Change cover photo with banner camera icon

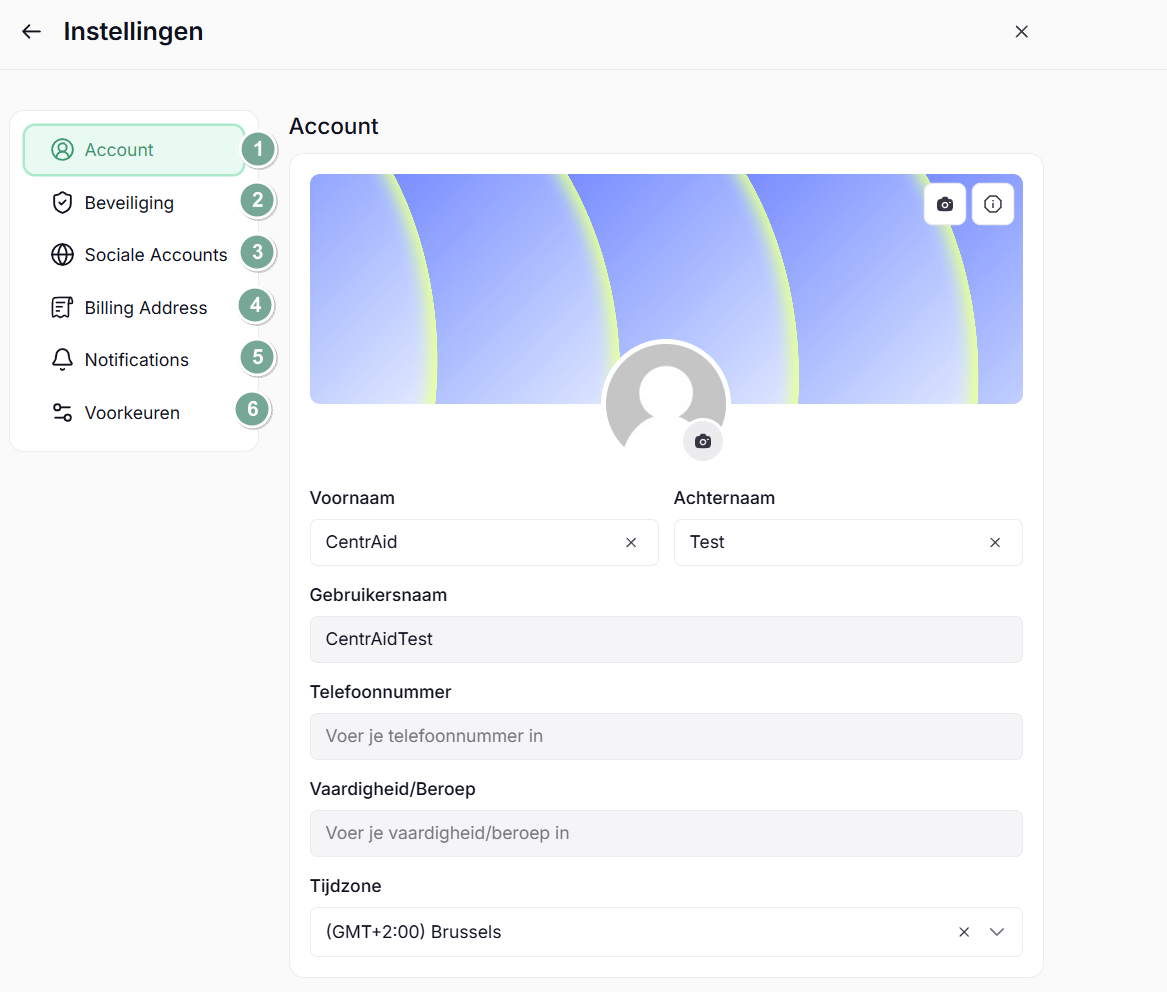point(944,204)
